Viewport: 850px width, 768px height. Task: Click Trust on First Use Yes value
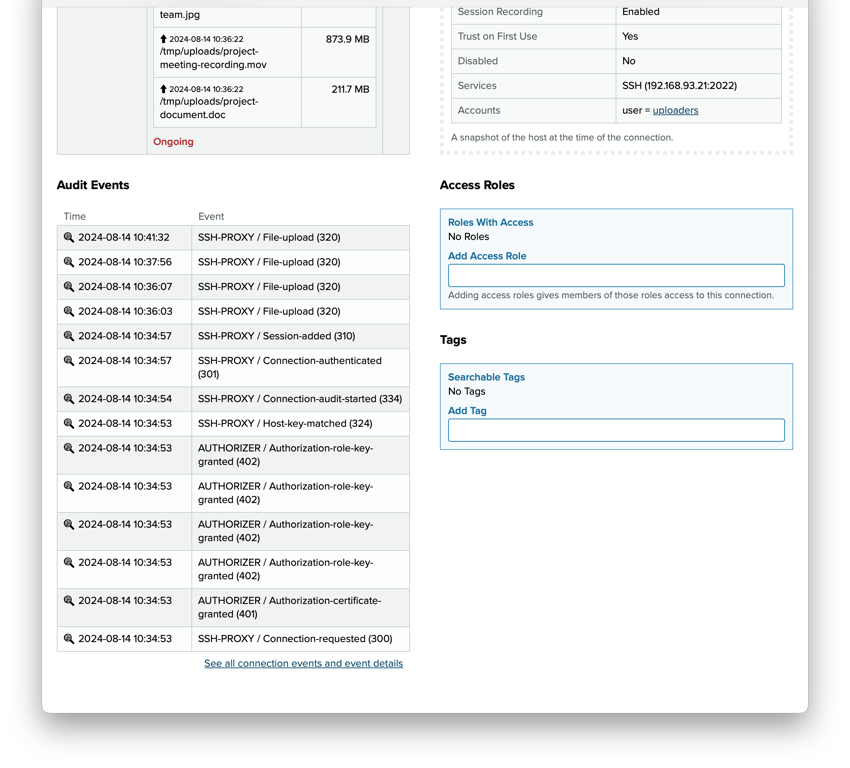point(630,36)
